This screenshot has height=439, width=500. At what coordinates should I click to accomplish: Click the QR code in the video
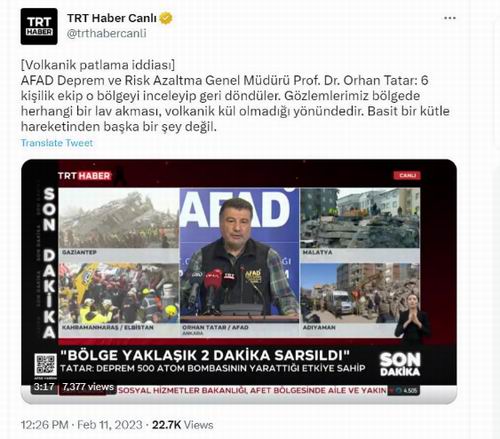[x=46, y=365]
